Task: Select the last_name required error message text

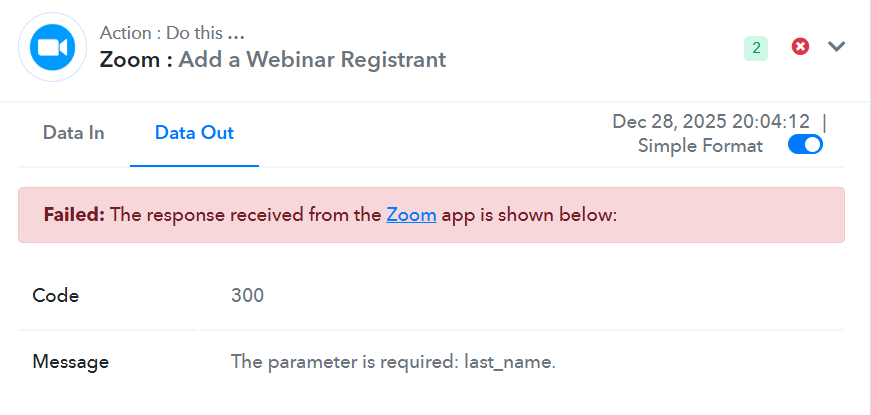Action: (x=393, y=361)
